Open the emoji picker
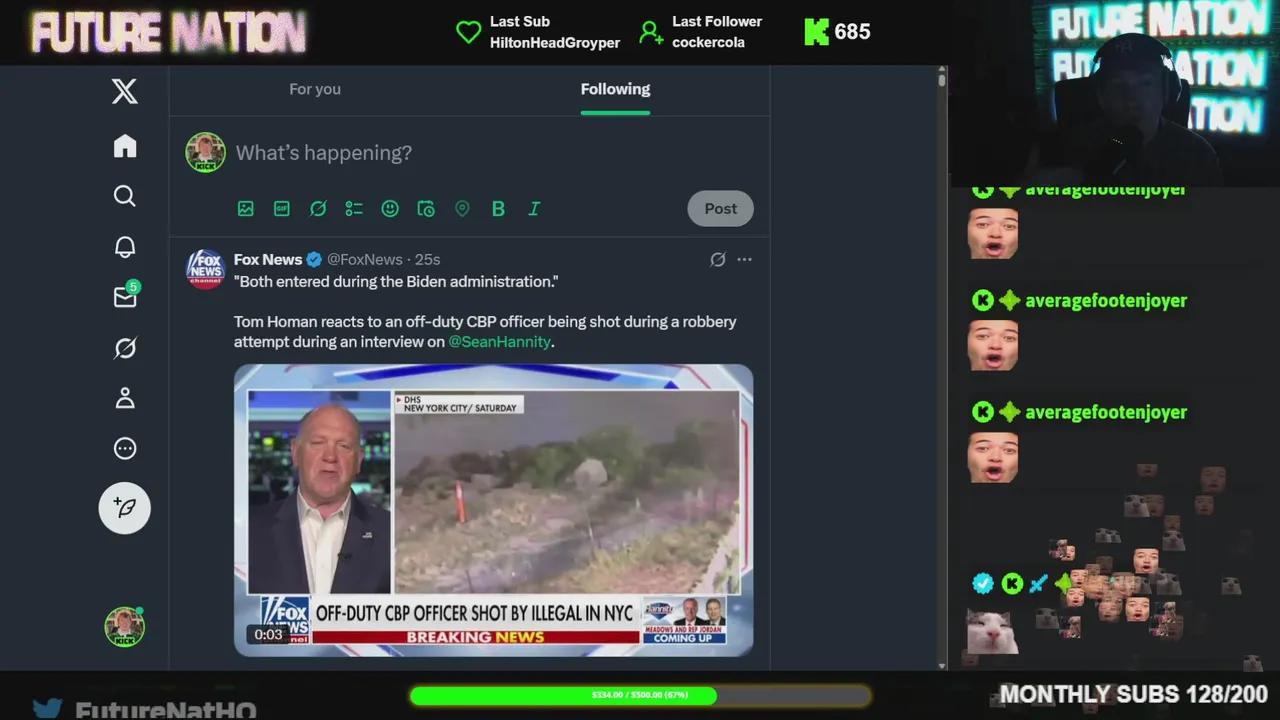1280x720 pixels. pyautogui.click(x=390, y=208)
